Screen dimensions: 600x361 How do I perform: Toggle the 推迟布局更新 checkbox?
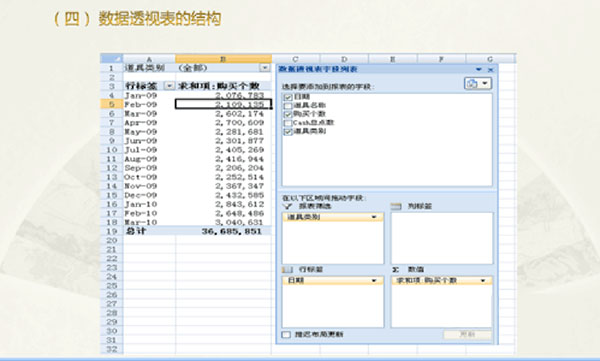286,335
